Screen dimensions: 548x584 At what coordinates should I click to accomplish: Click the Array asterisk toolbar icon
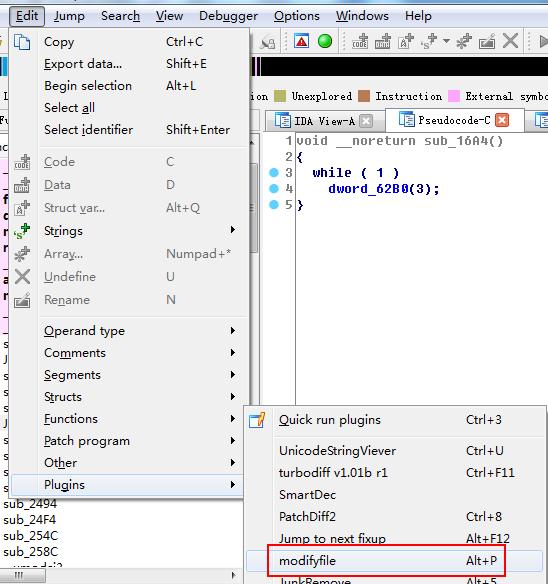(464, 41)
